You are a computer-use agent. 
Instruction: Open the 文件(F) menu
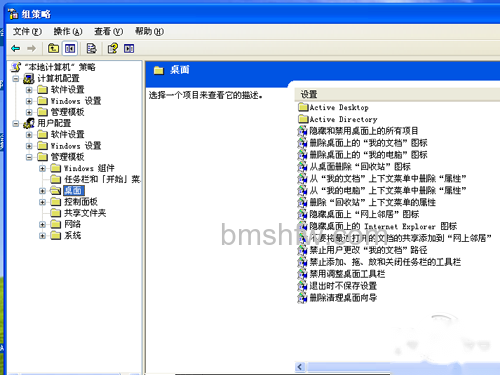[27, 31]
